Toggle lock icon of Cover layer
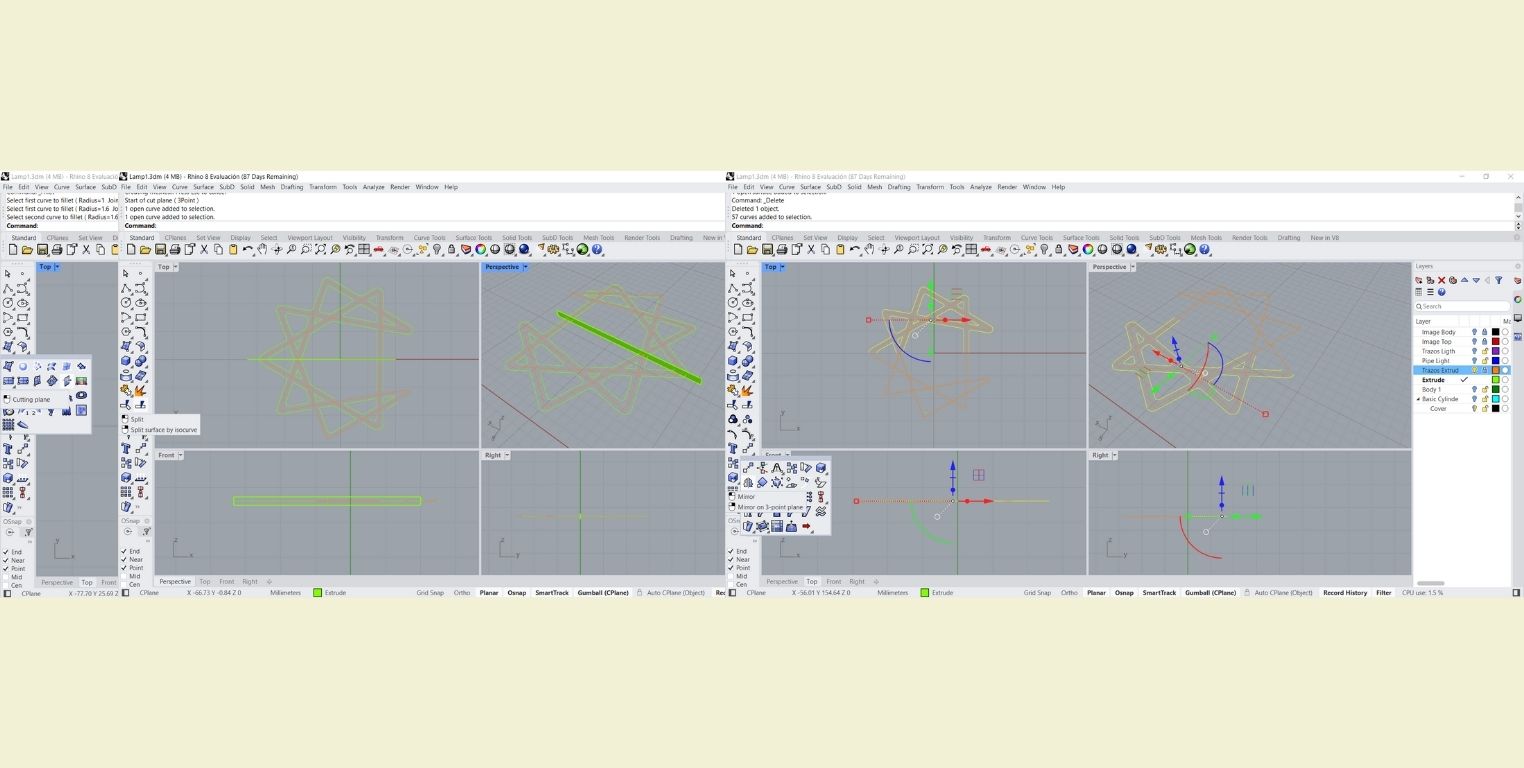The height and width of the screenshot is (768, 1524). click(x=1484, y=408)
